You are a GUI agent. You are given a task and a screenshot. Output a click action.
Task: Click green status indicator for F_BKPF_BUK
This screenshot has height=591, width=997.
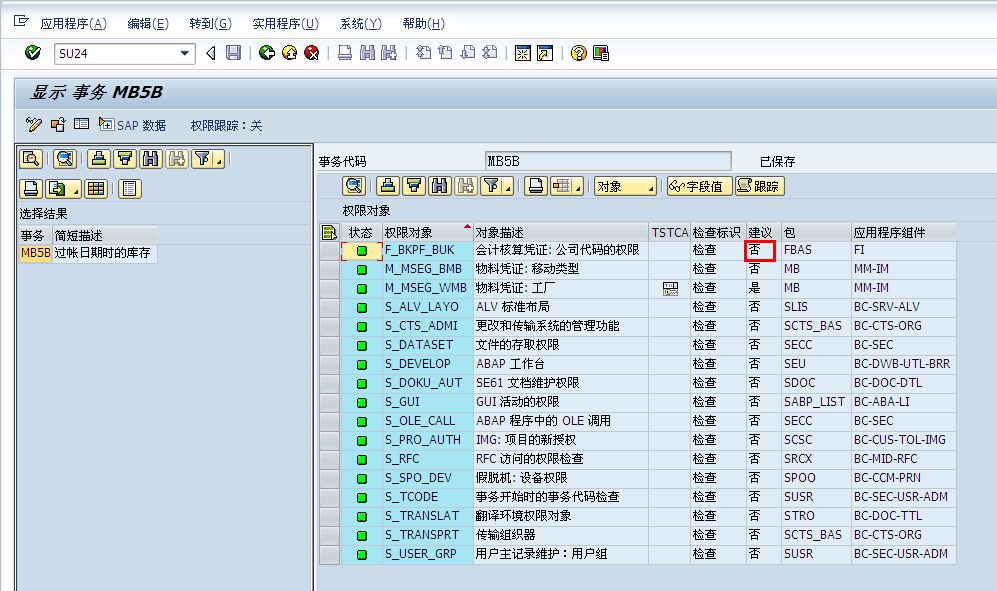361,250
